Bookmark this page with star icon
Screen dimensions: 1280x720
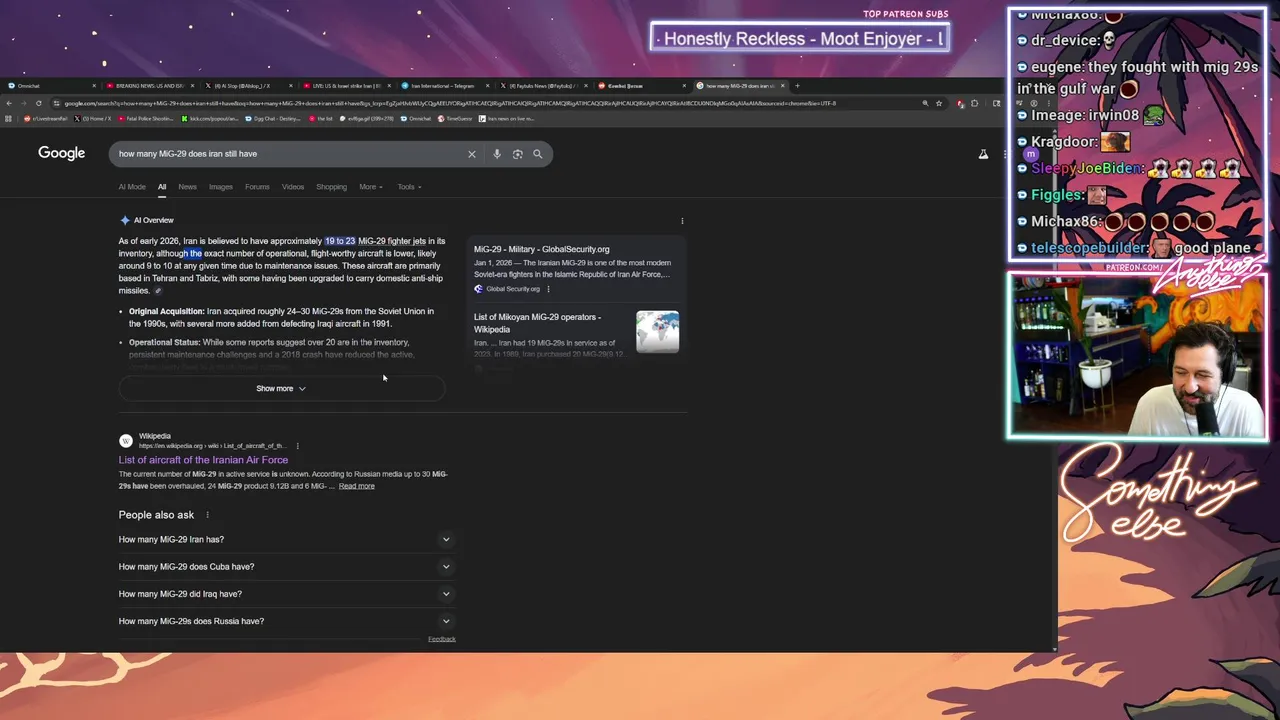click(x=939, y=103)
